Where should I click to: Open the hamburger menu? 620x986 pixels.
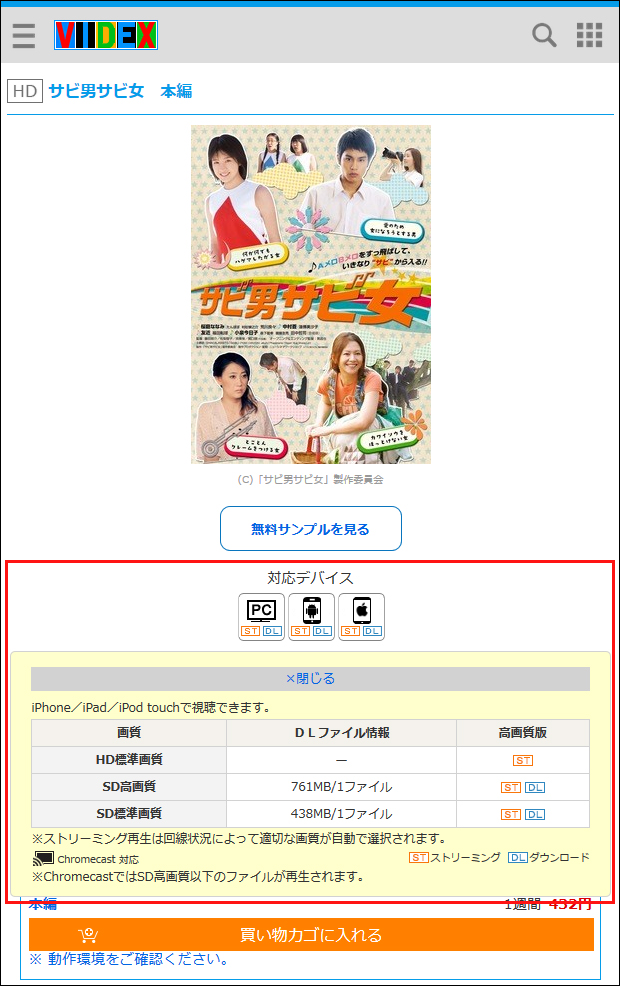pos(24,35)
